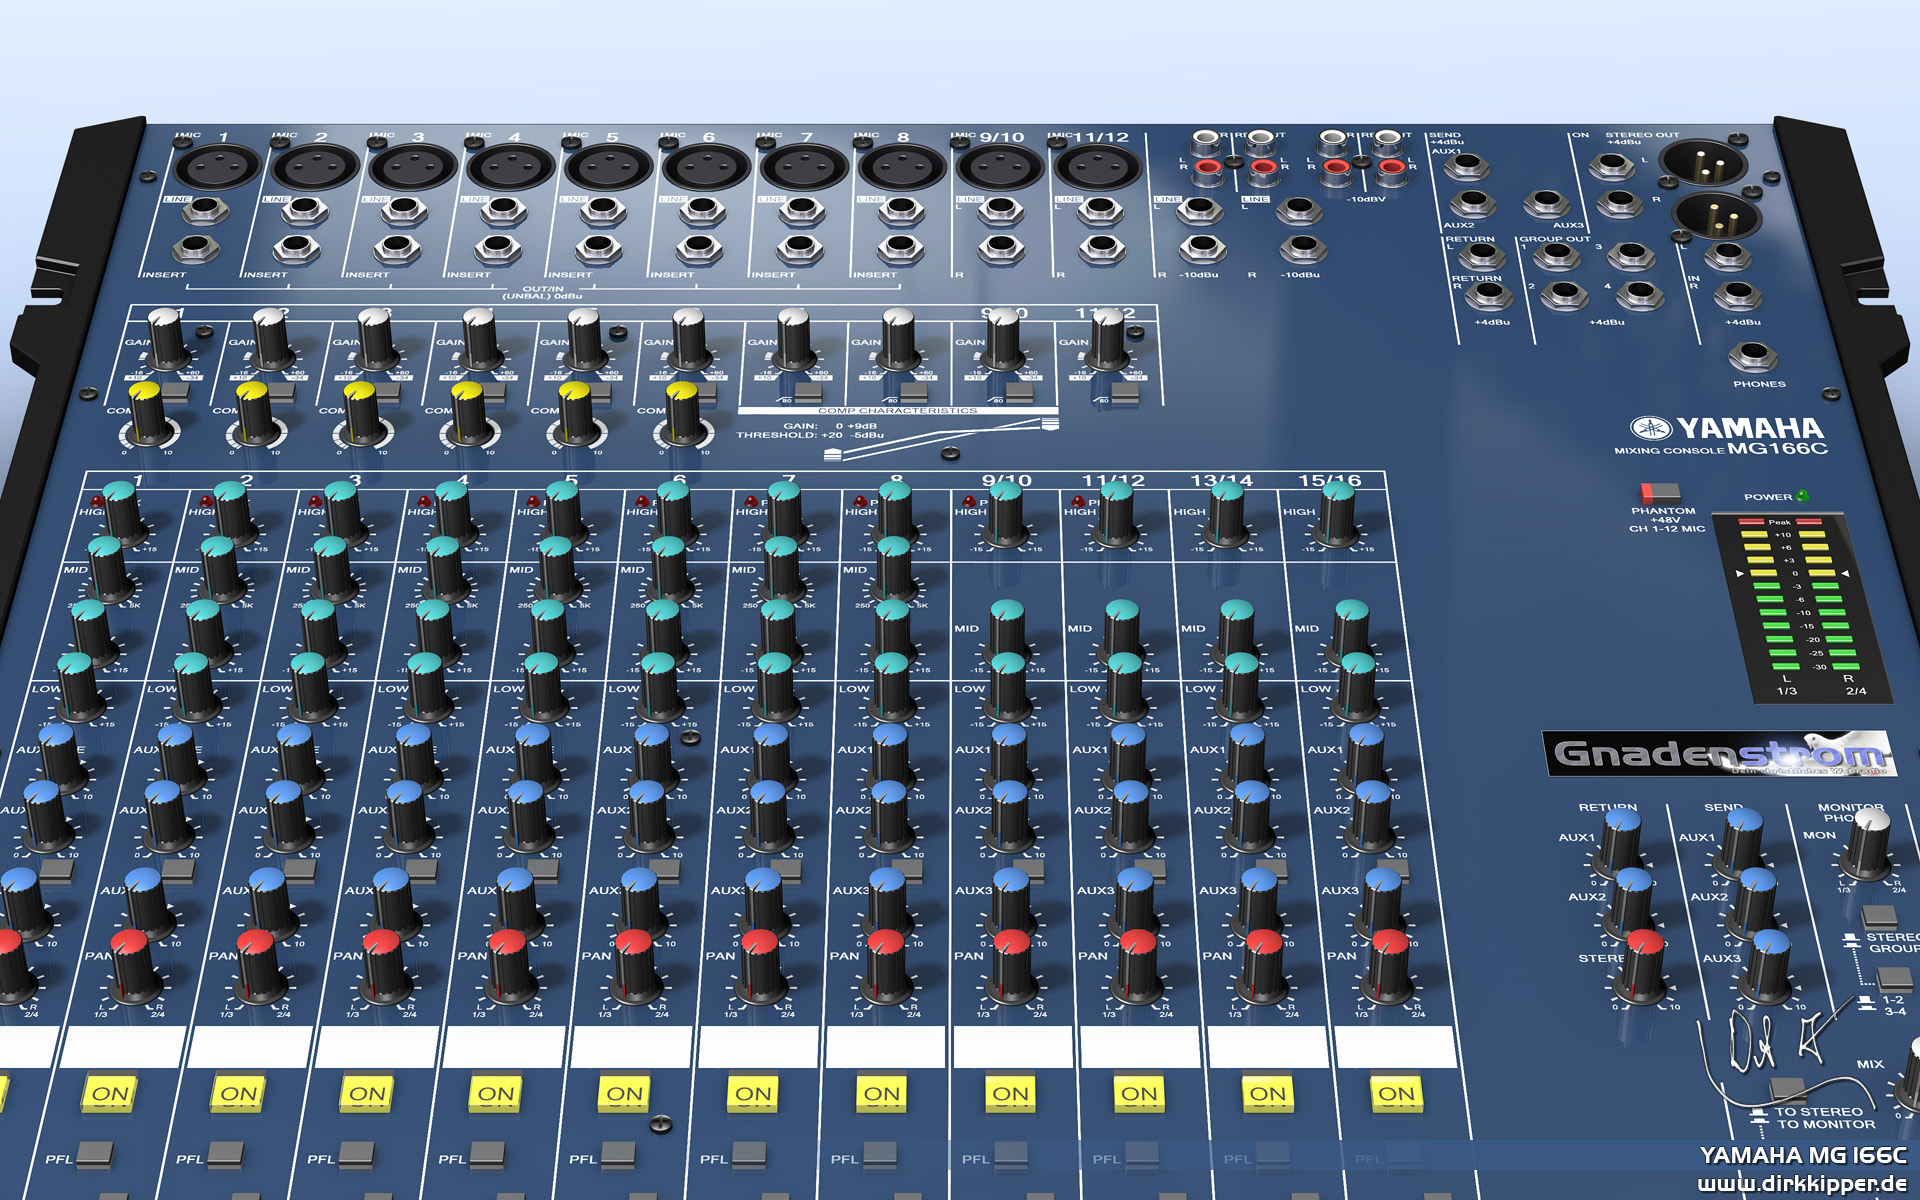Image resolution: width=1920 pixels, height=1200 pixels.
Task: Click the MIC 1 XLR input socket
Action: 216,164
